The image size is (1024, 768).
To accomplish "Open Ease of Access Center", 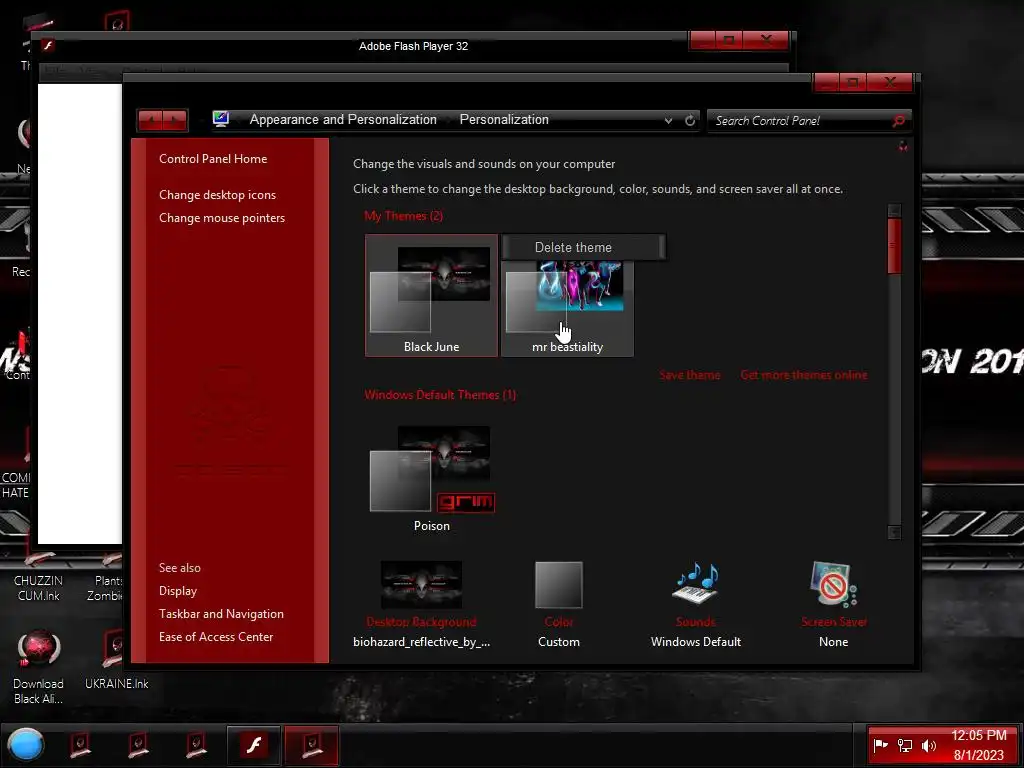I will (x=216, y=637).
